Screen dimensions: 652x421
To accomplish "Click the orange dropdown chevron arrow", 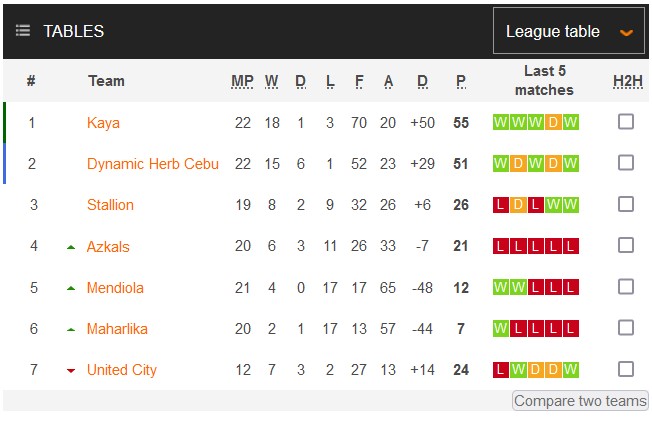I will (627, 32).
